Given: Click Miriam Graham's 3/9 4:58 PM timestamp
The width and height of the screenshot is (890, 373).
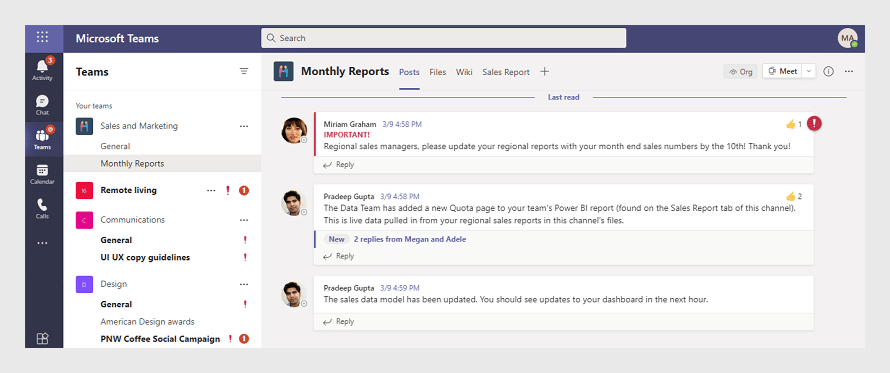Looking at the screenshot, I should (402, 124).
